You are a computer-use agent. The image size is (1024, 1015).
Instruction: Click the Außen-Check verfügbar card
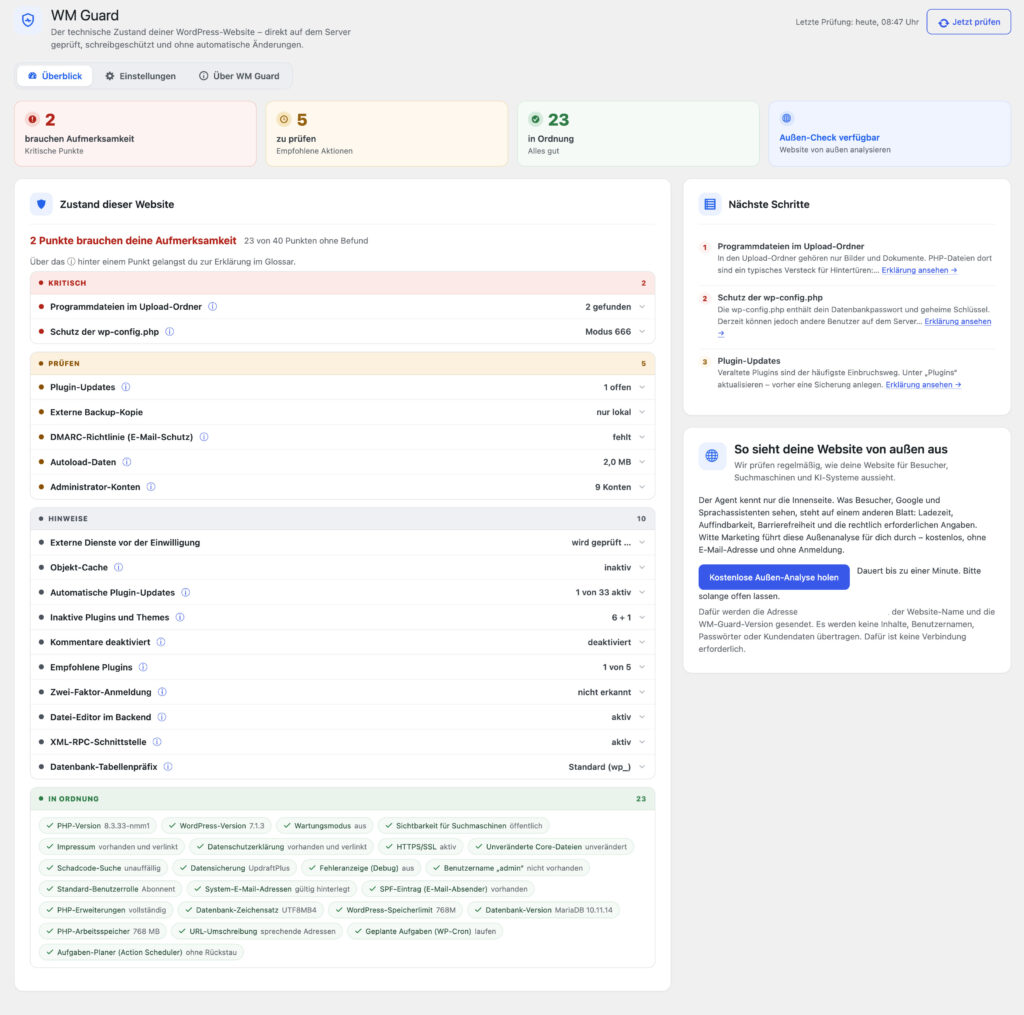coord(889,133)
